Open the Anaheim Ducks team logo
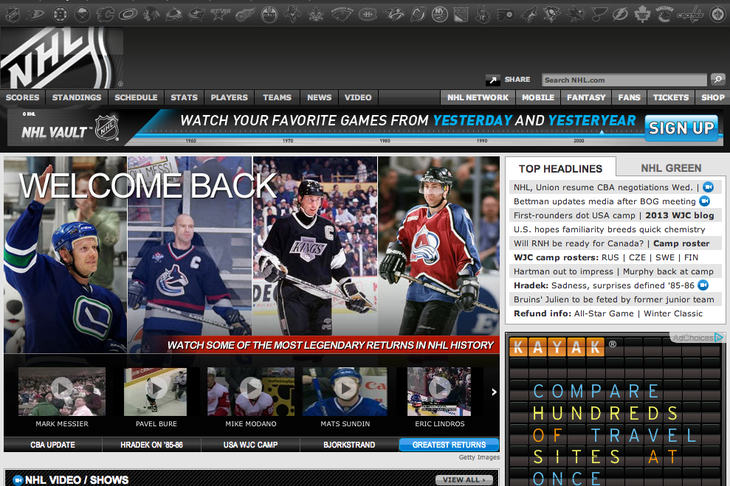Image resolution: width=730 pixels, height=486 pixels. coord(35,14)
